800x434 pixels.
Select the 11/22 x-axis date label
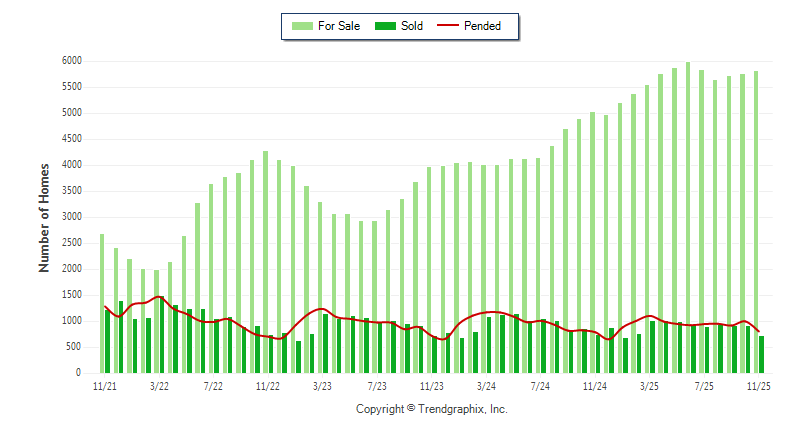pos(267,385)
